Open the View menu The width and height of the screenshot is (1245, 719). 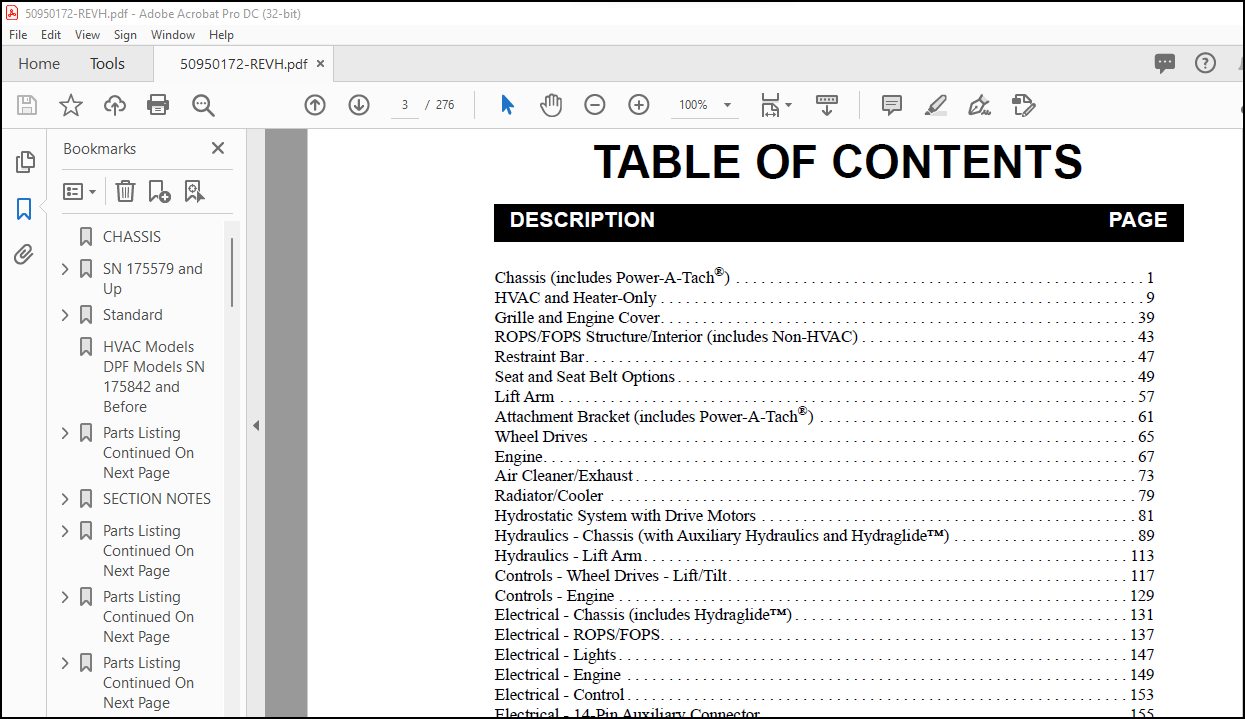[x=88, y=35]
